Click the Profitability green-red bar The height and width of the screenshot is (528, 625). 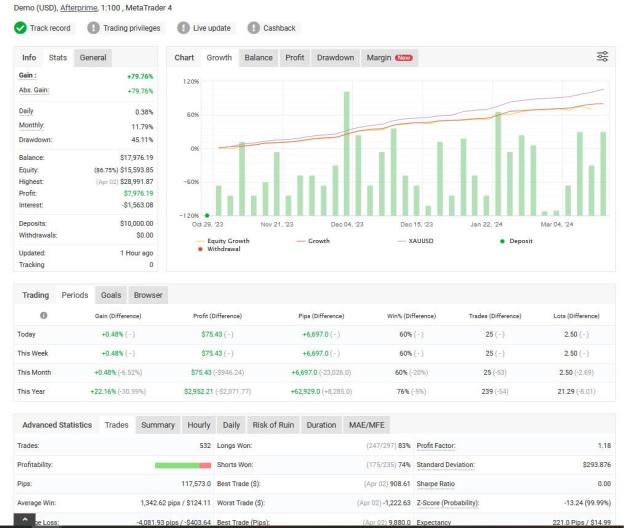tap(183, 465)
